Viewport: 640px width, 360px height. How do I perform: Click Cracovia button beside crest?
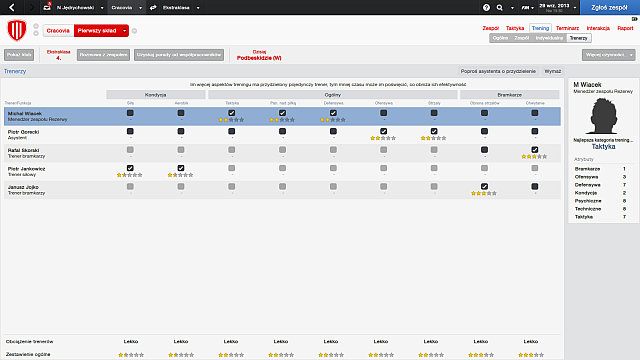point(58,31)
